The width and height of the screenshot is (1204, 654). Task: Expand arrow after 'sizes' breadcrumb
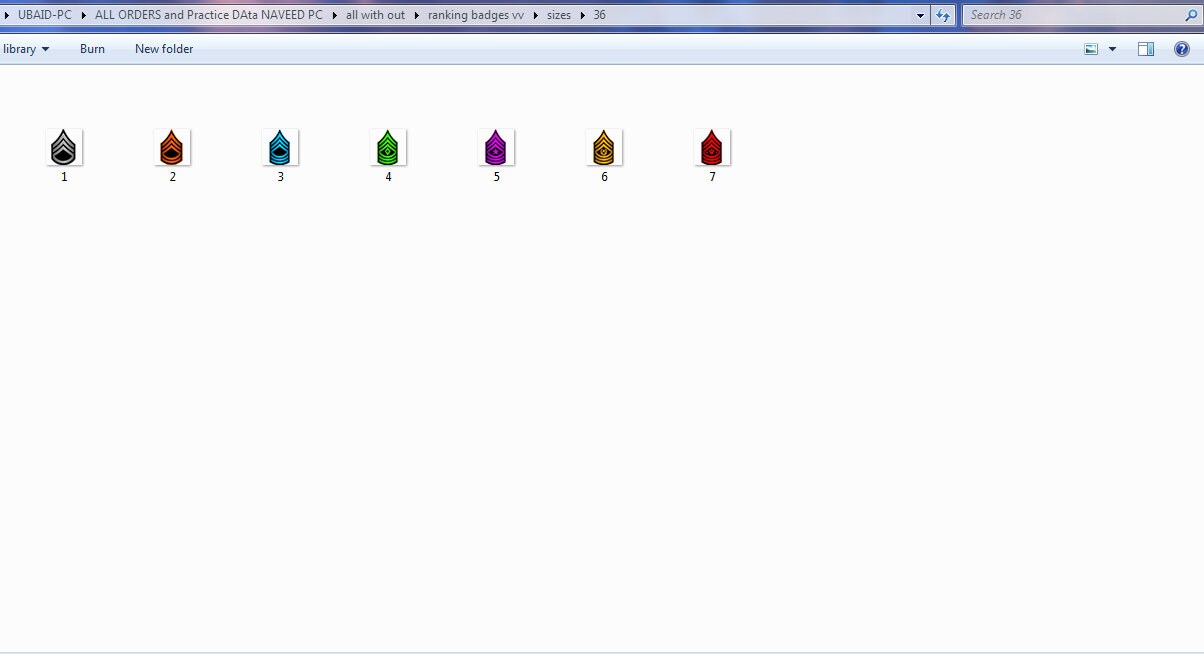click(583, 15)
